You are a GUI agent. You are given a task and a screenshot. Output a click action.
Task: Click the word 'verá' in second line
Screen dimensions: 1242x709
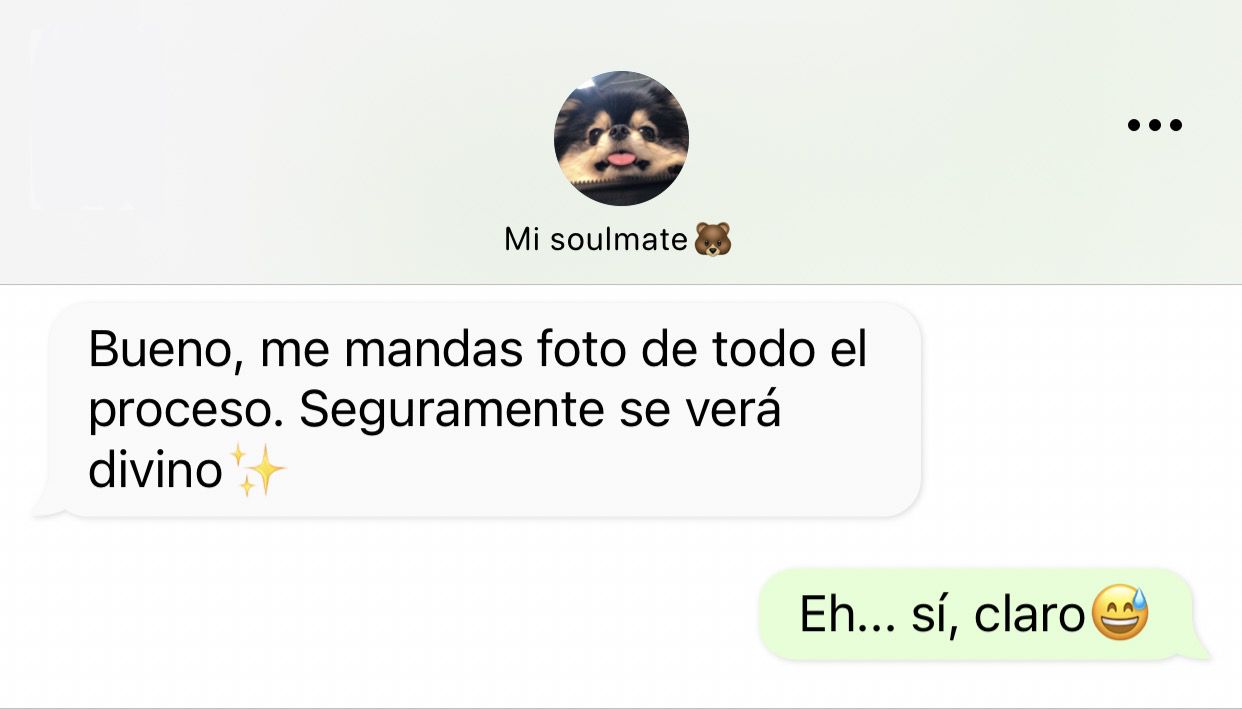point(735,411)
